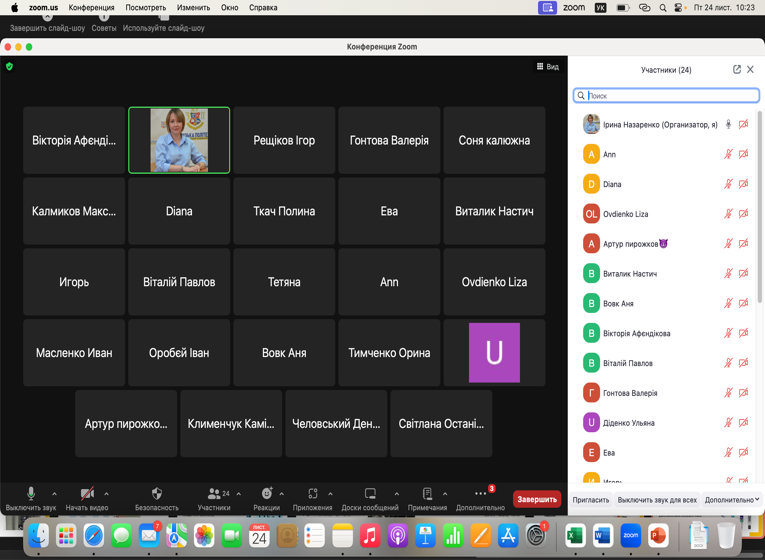This screenshot has height=560, width=765.
Task: Turn on camera with Начать видео
Action: tap(87, 494)
